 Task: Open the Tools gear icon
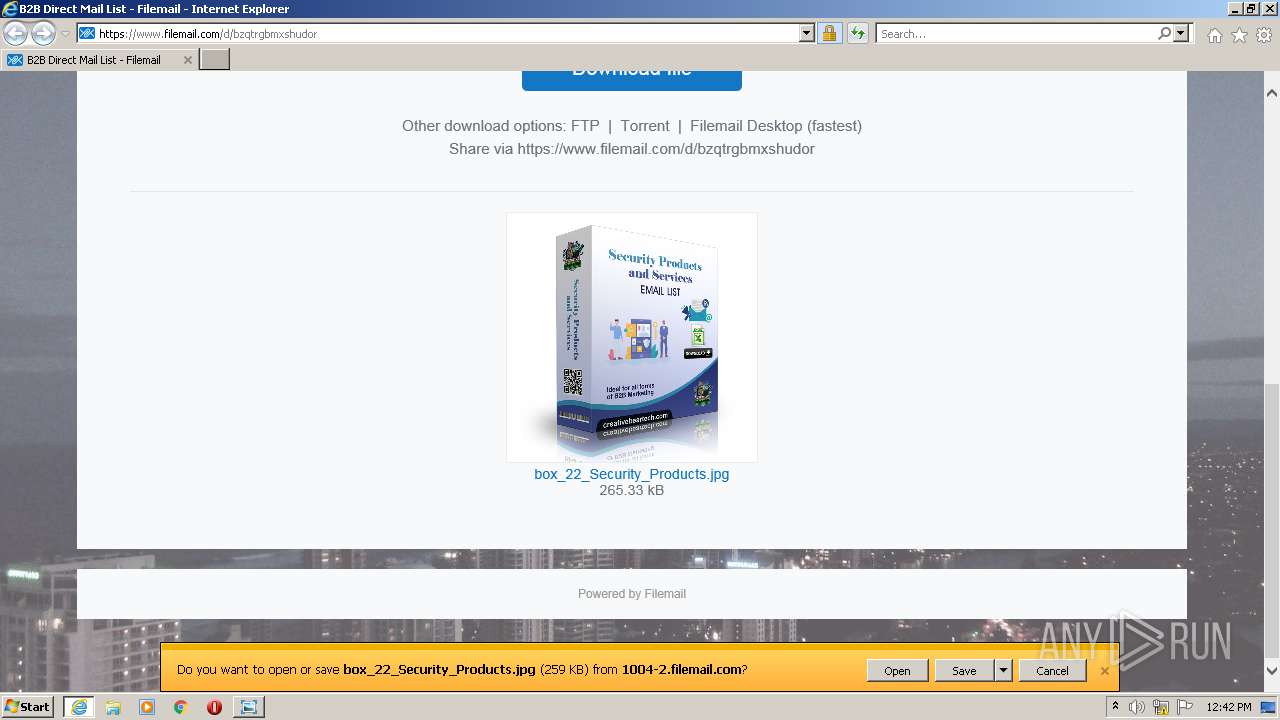[x=1264, y=35]
